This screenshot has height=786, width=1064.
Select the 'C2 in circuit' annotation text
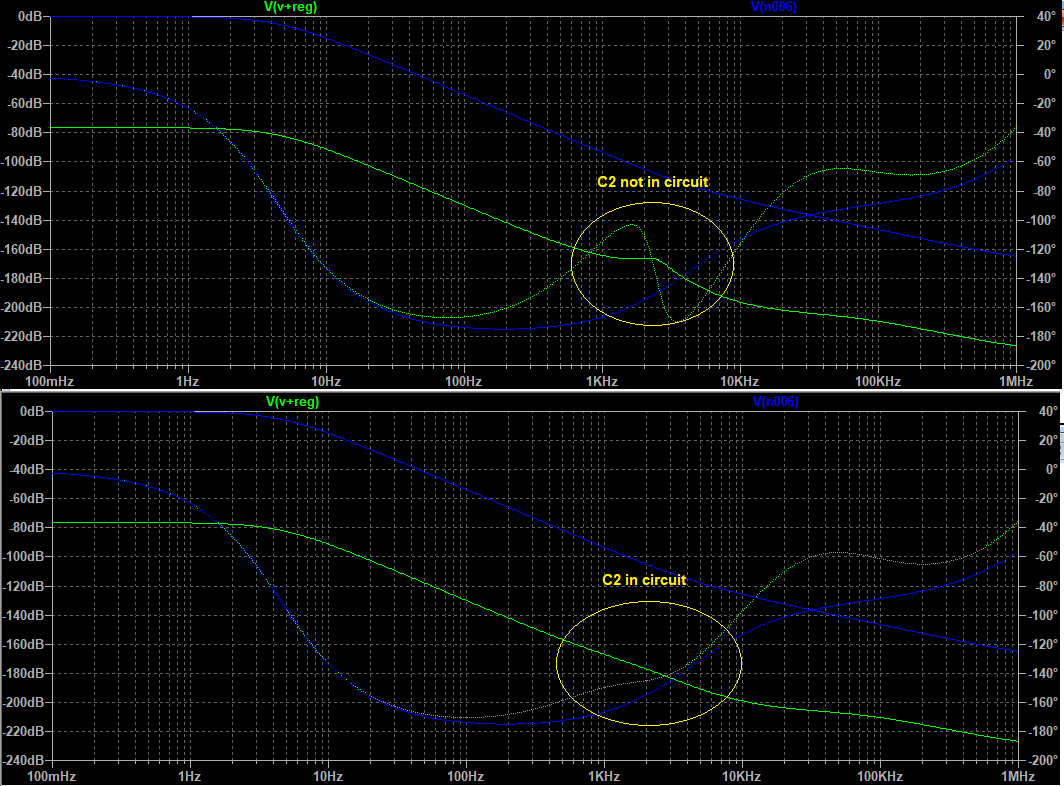point(645,580)
